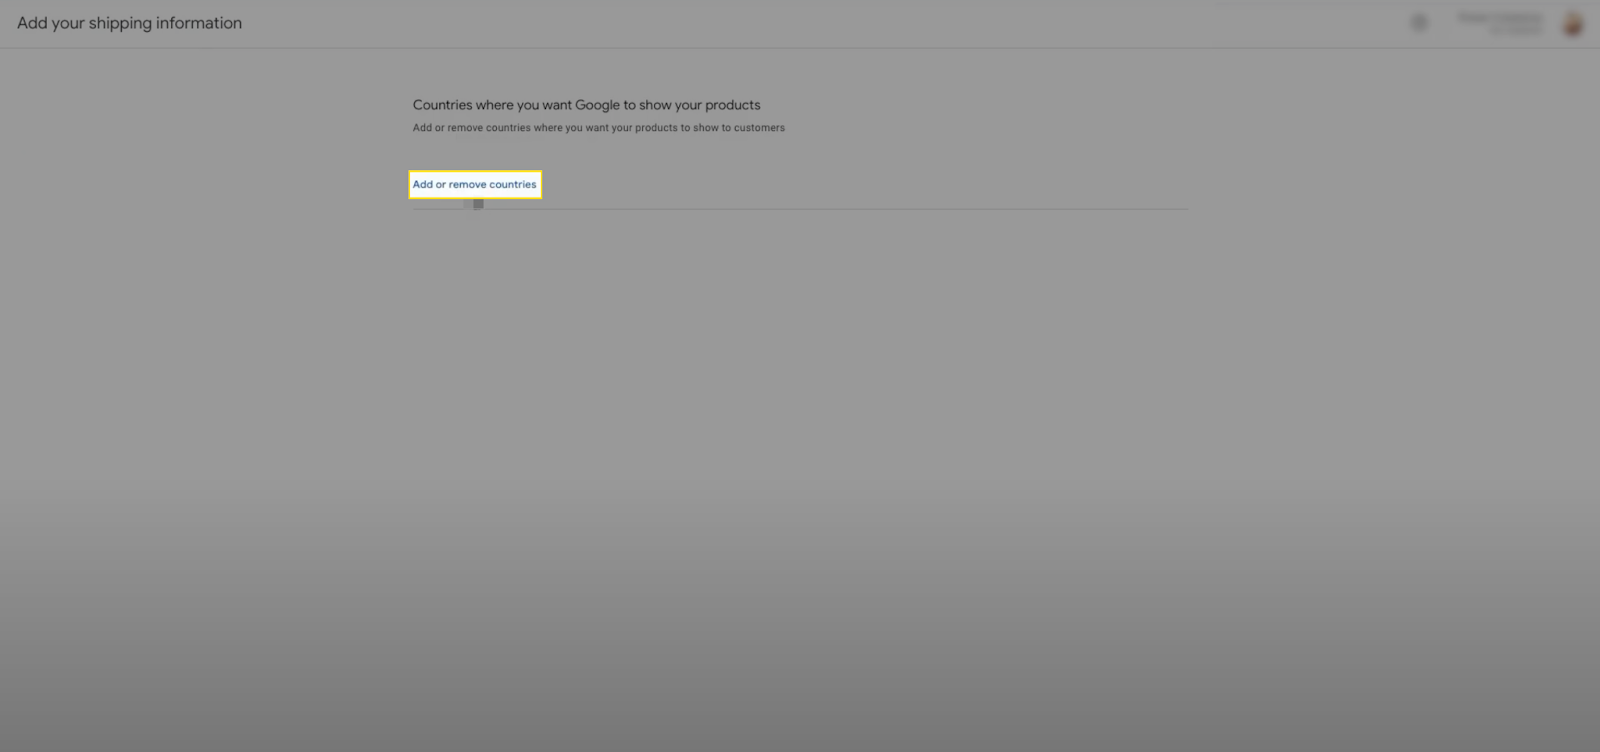Click the word customers ending the description
1600x752 pixels.
point(759,128)
